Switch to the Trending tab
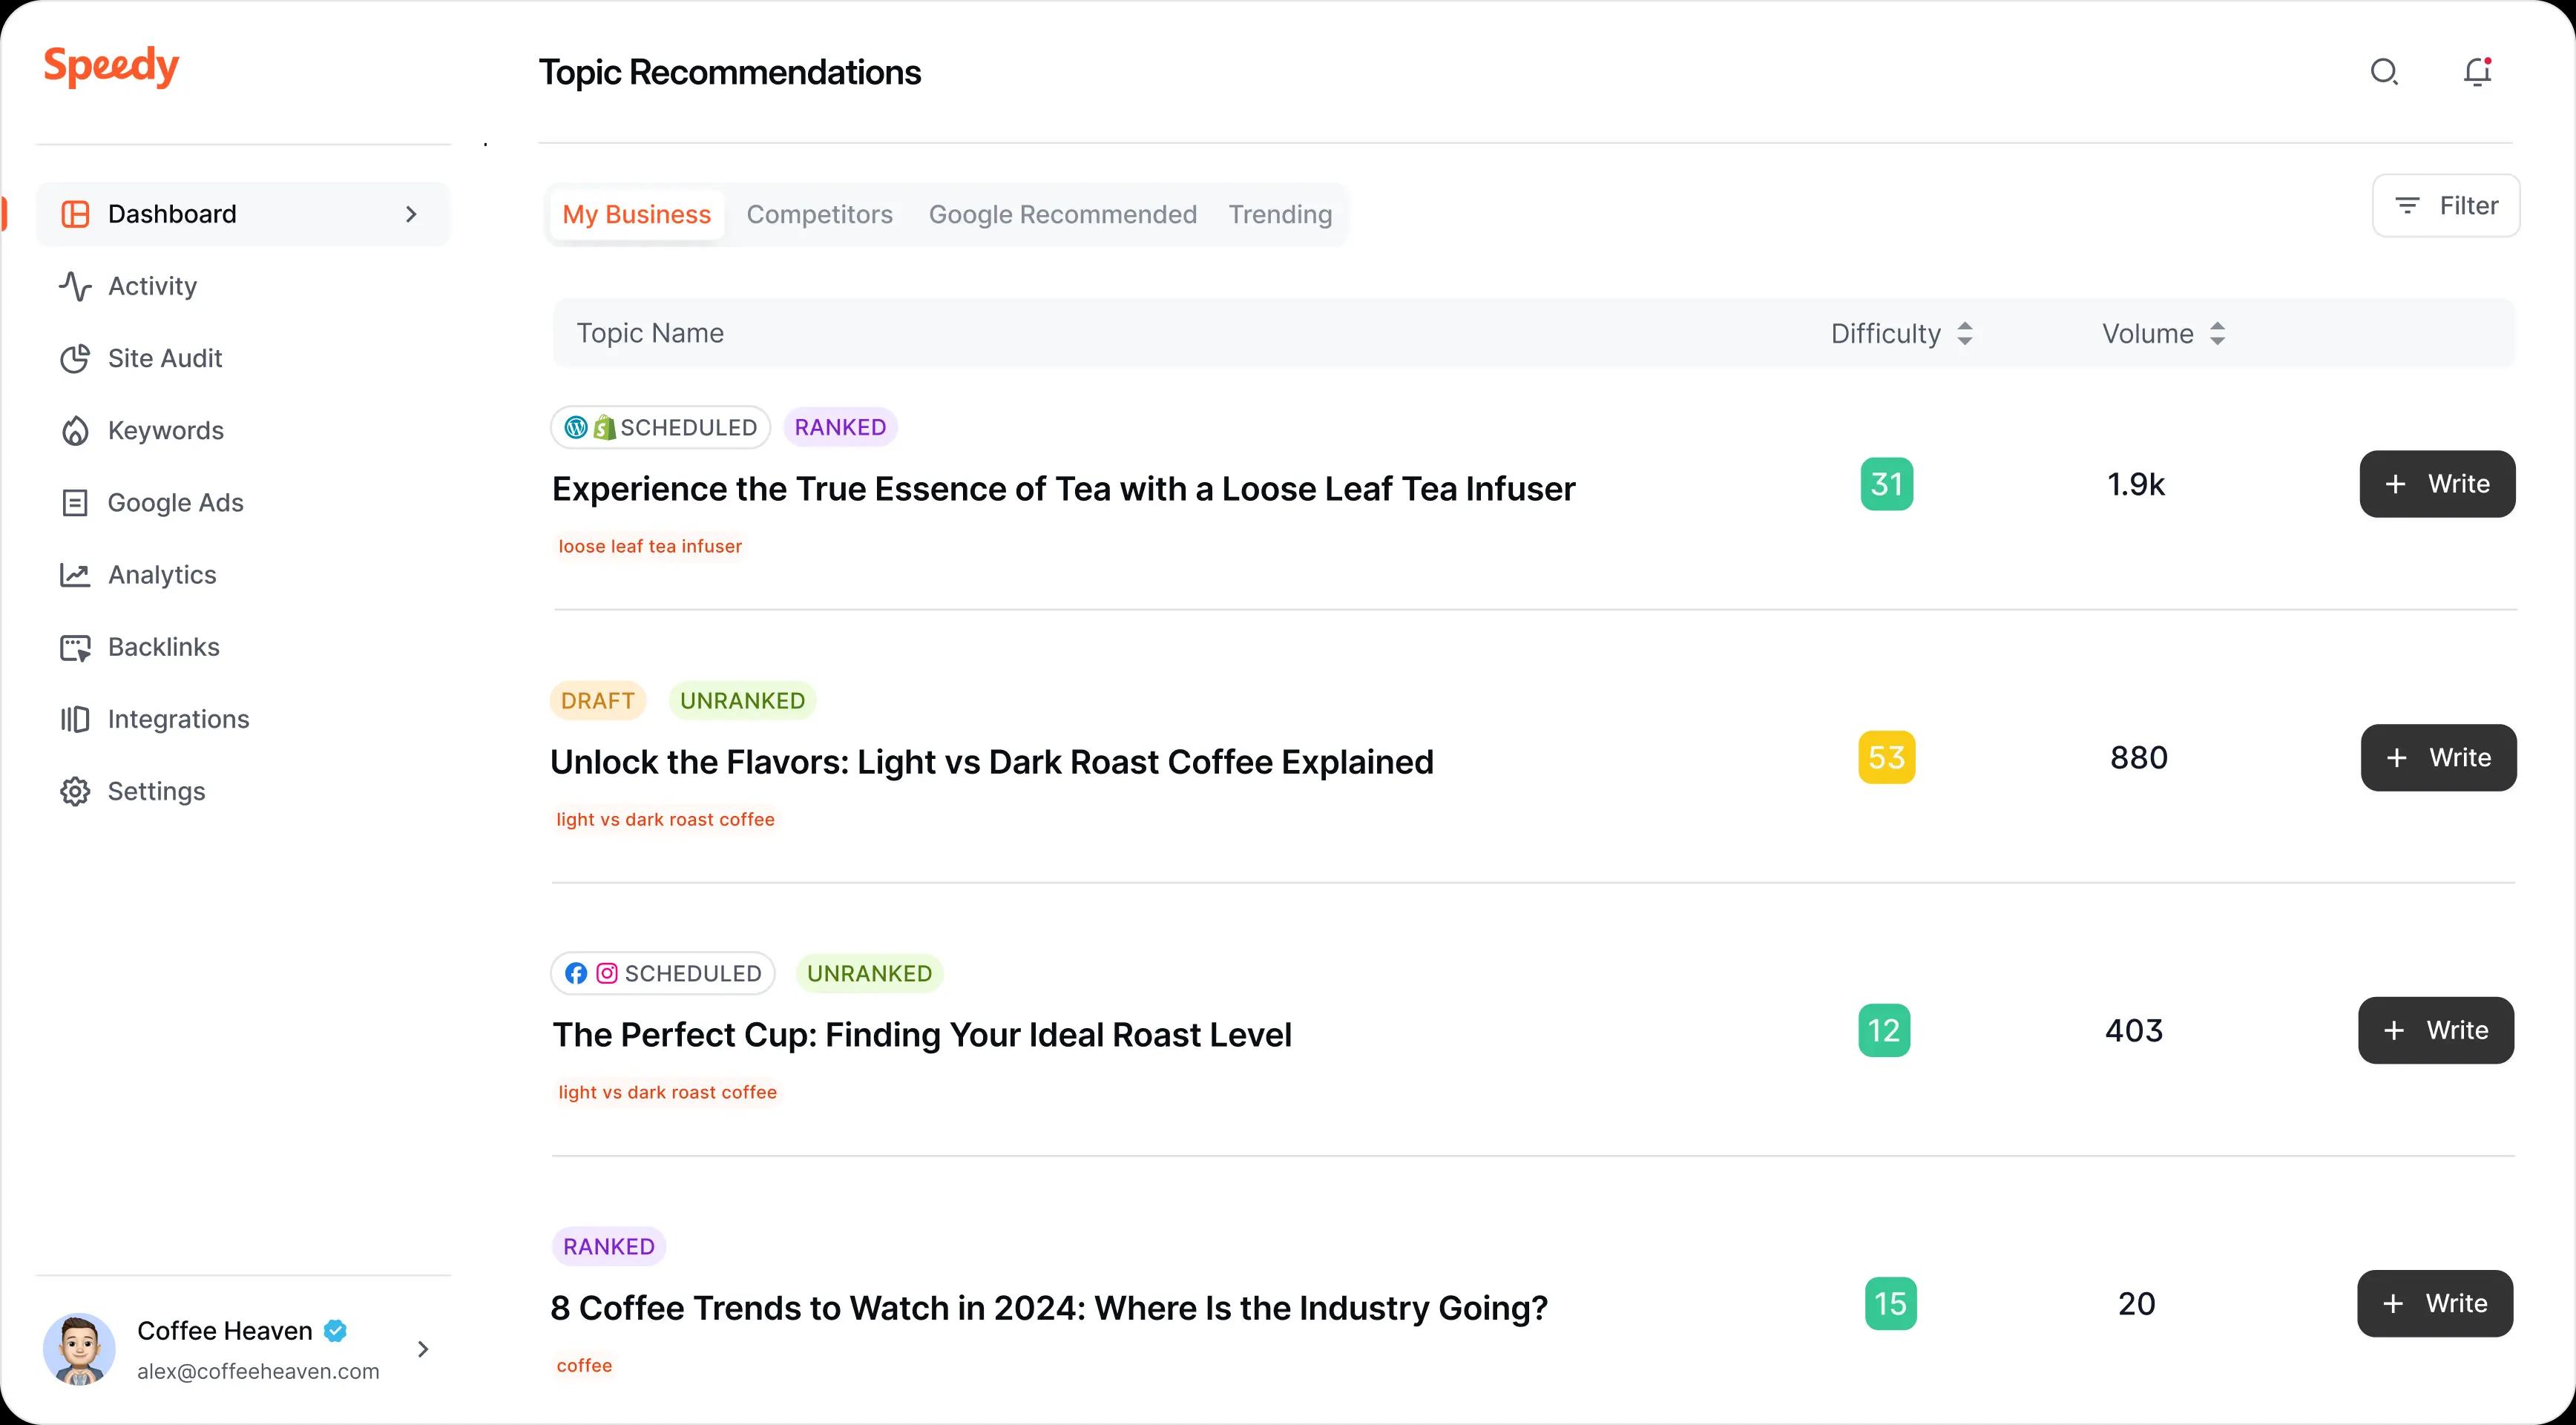This screenshot has width=2576, height=1425. [x=1280, y=214]
